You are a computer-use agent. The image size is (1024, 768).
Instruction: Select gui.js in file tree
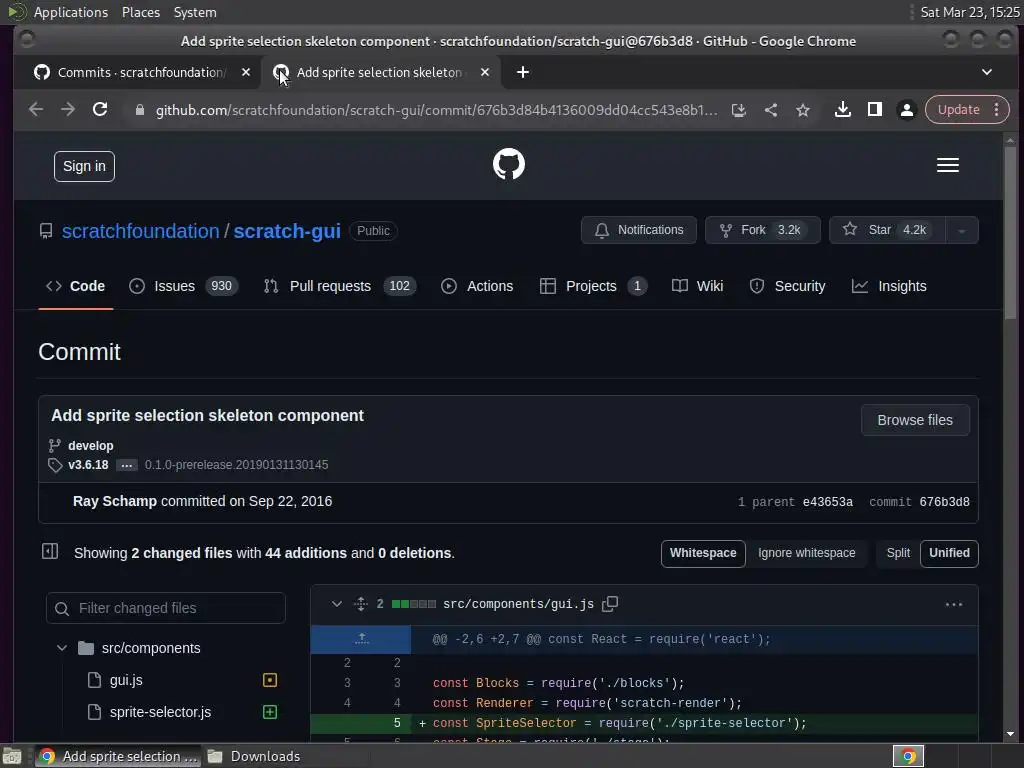pyautogui.click(x=126, y=680)
